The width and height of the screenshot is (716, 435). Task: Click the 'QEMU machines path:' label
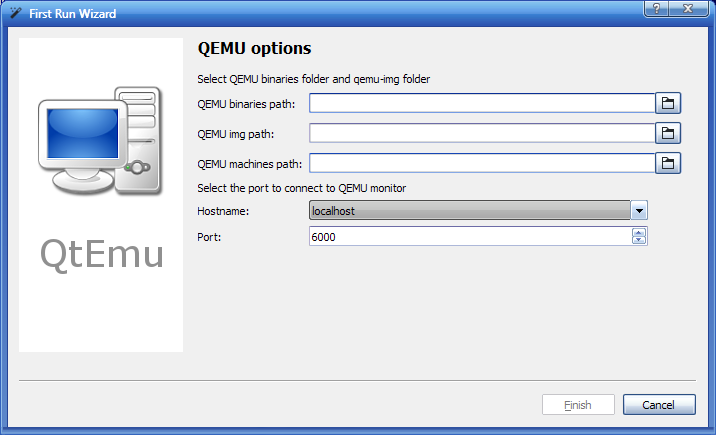249,164
